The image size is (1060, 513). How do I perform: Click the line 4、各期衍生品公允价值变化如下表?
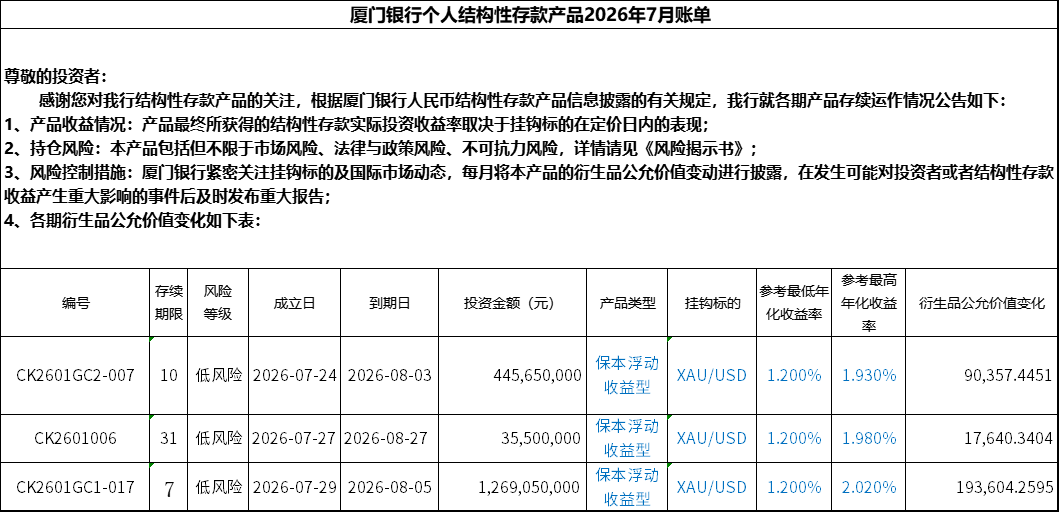pyautogui.click(x=132, y=221)
